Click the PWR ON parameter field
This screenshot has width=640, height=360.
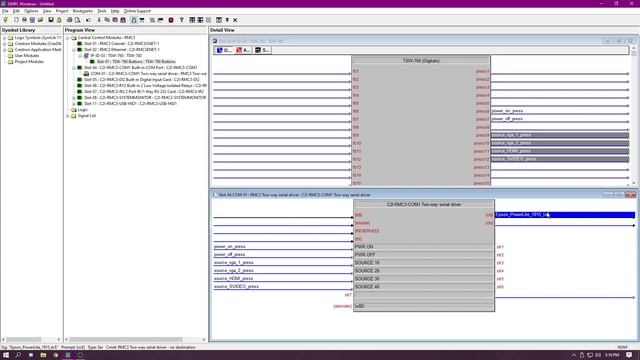pos(423,247)
